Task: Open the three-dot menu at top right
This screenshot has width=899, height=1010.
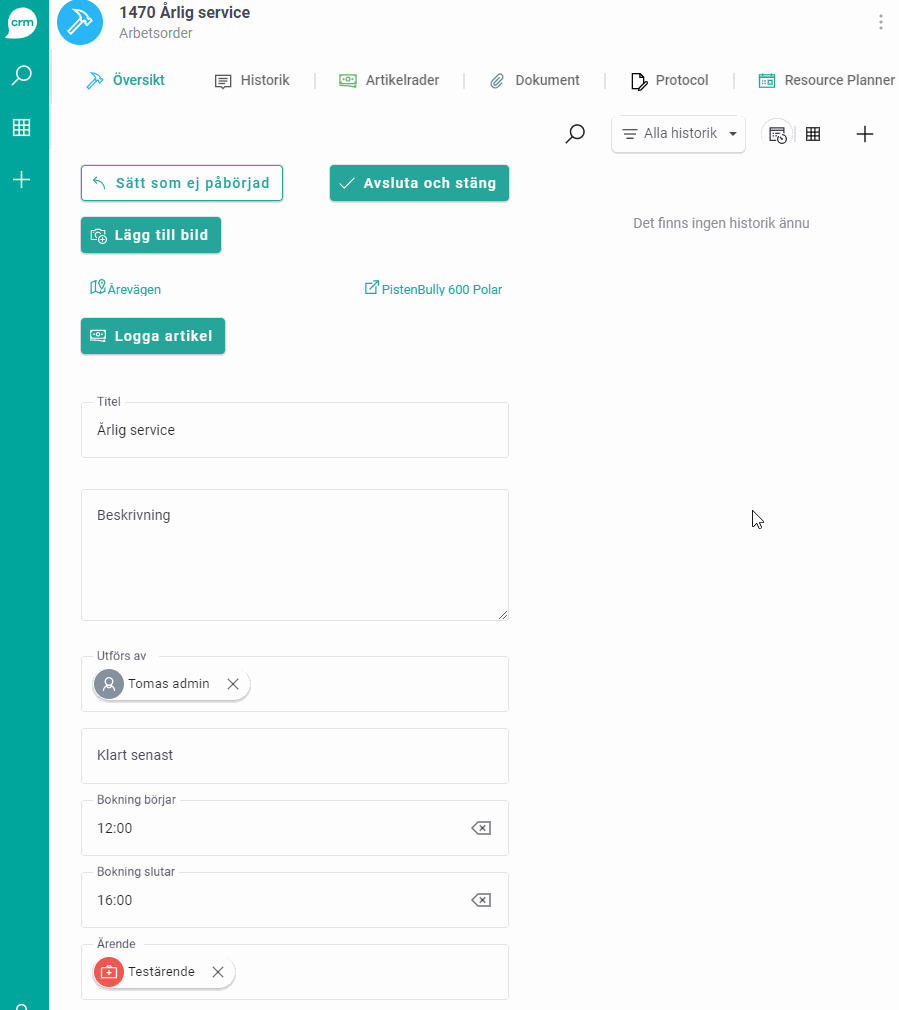Action: tap(881, 22)
